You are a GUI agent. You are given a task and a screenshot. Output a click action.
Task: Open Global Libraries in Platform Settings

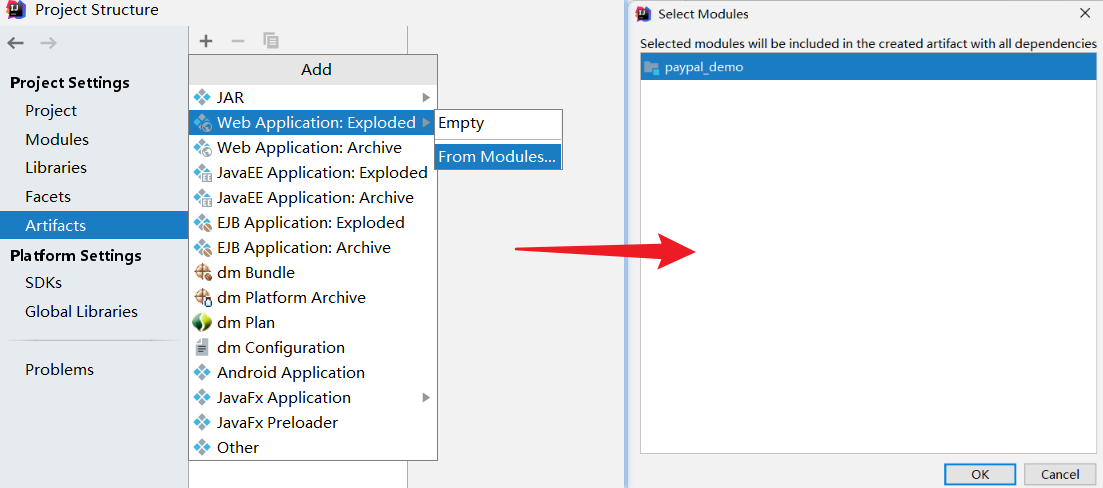[x=81, y=312]
